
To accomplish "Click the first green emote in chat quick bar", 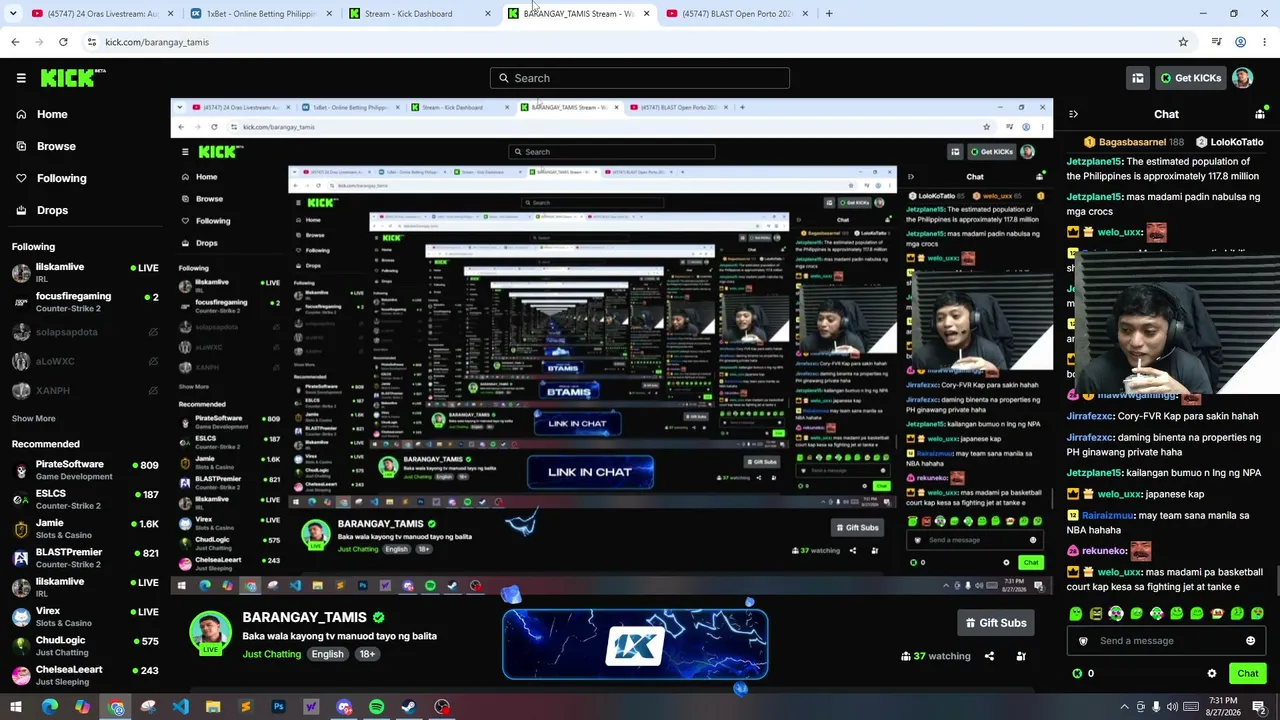I will (1076, 613).
